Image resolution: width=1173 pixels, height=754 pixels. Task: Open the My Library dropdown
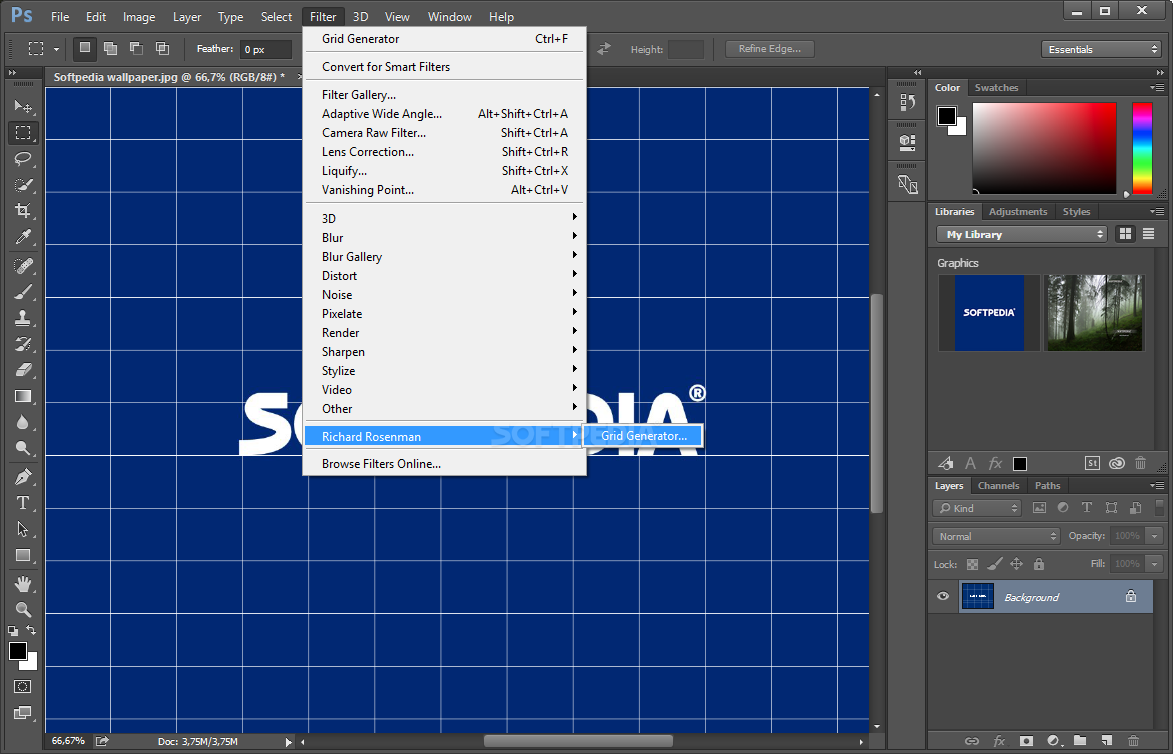tap(1022, 234)
